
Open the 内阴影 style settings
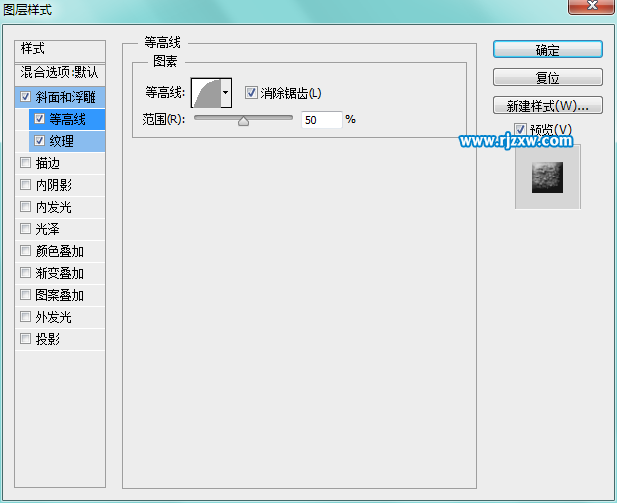pyautogui.click(x=60, y=185)
